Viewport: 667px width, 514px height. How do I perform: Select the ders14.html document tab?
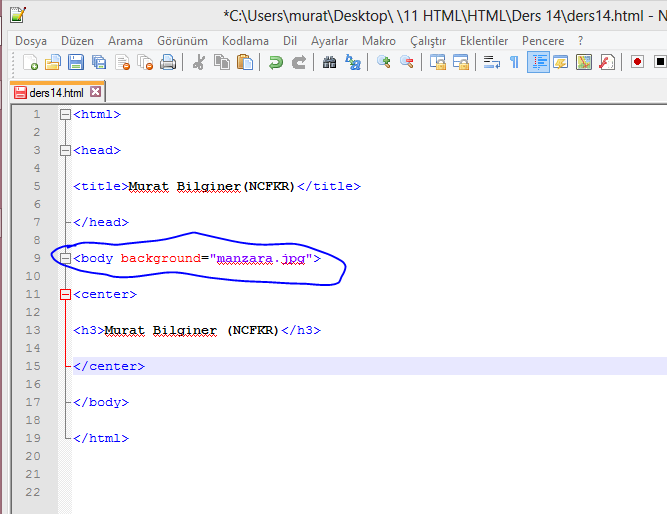point(56,92)
